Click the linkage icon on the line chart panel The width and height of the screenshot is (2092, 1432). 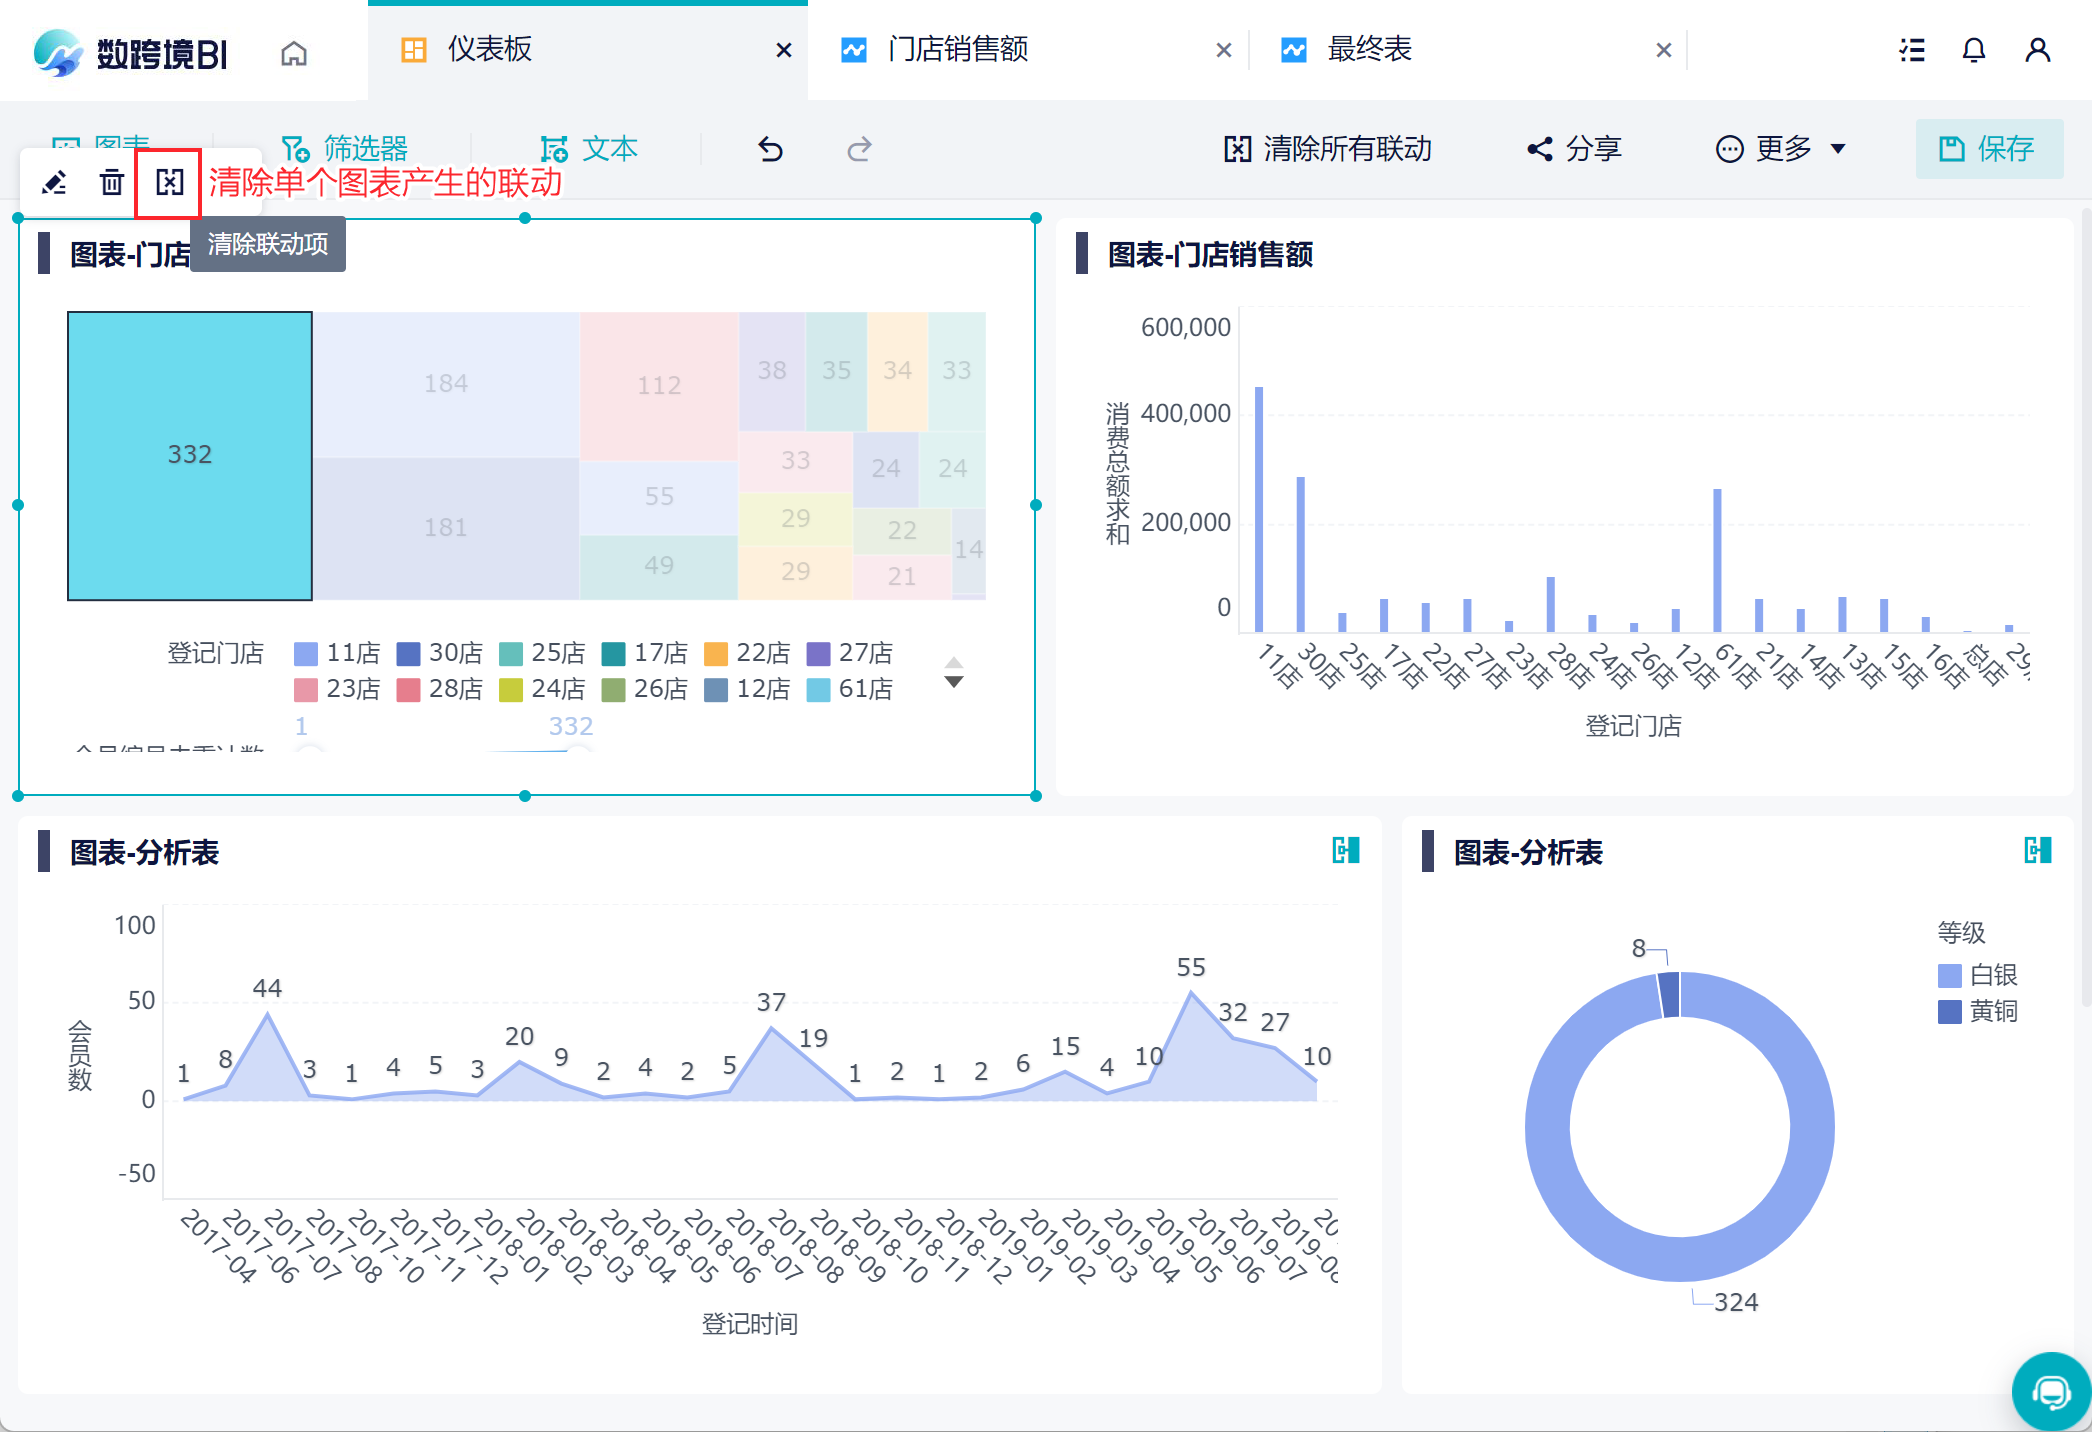click(1345, 851)
